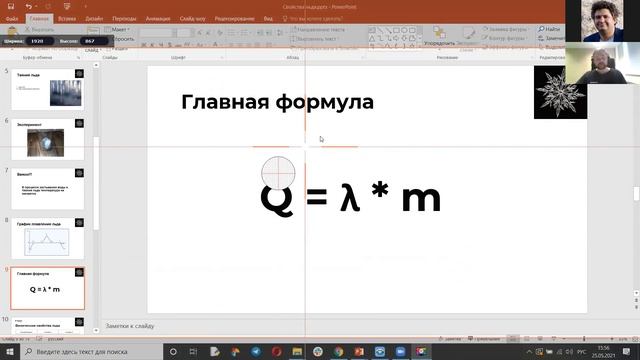Click the Q = λ * m formula text

point(351,198)
